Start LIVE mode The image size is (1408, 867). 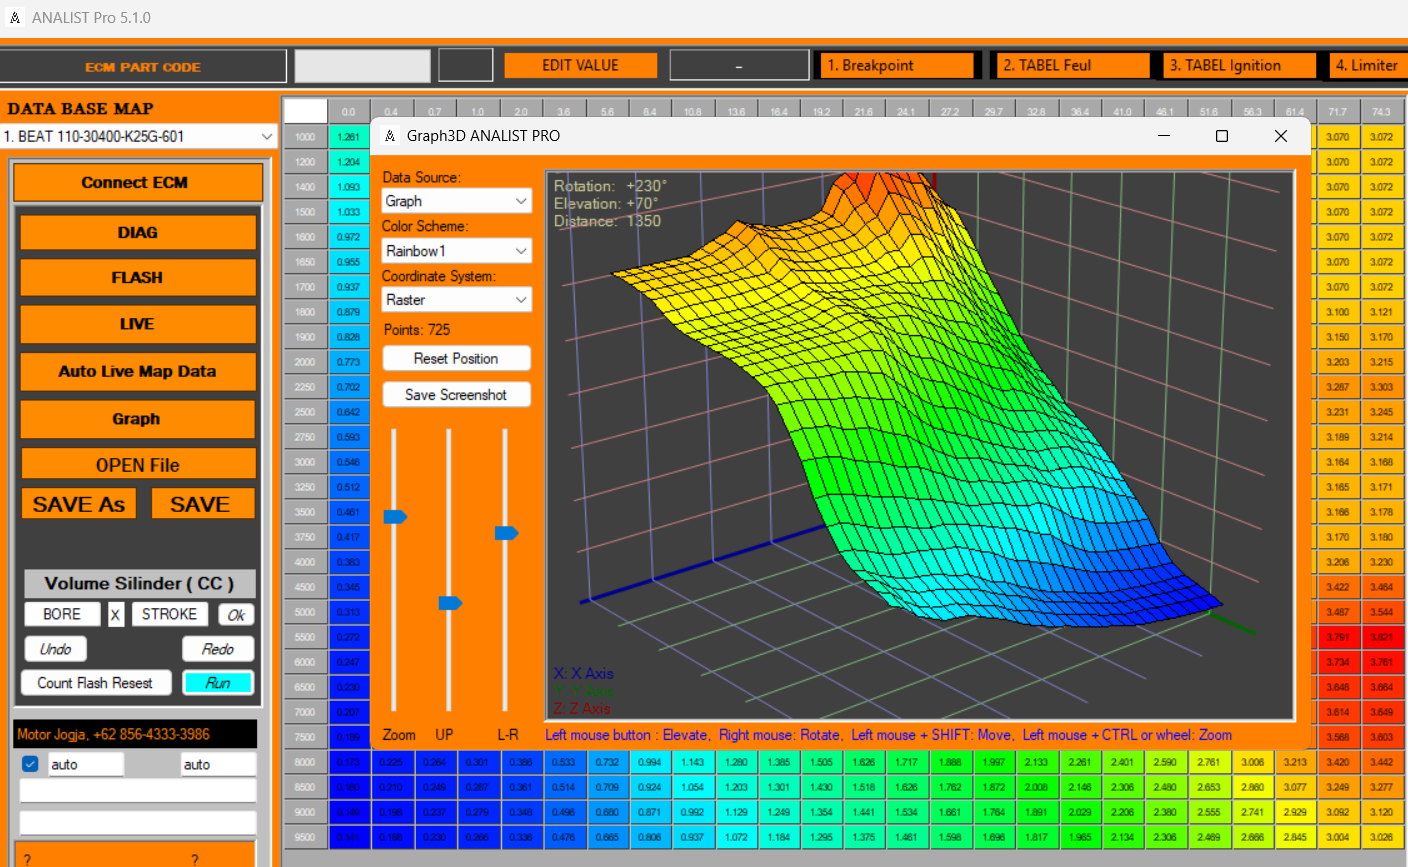tap(138, 324)
